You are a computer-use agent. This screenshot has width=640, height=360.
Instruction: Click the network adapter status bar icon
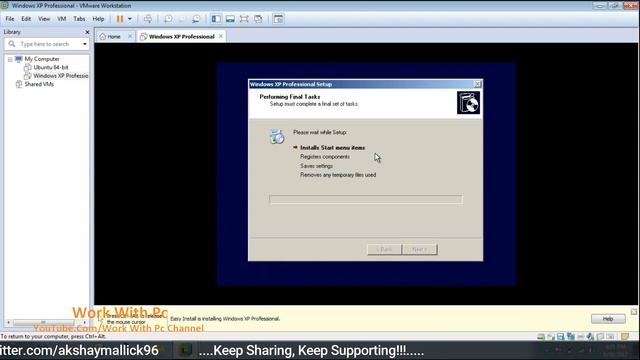(x=571, y=337)
